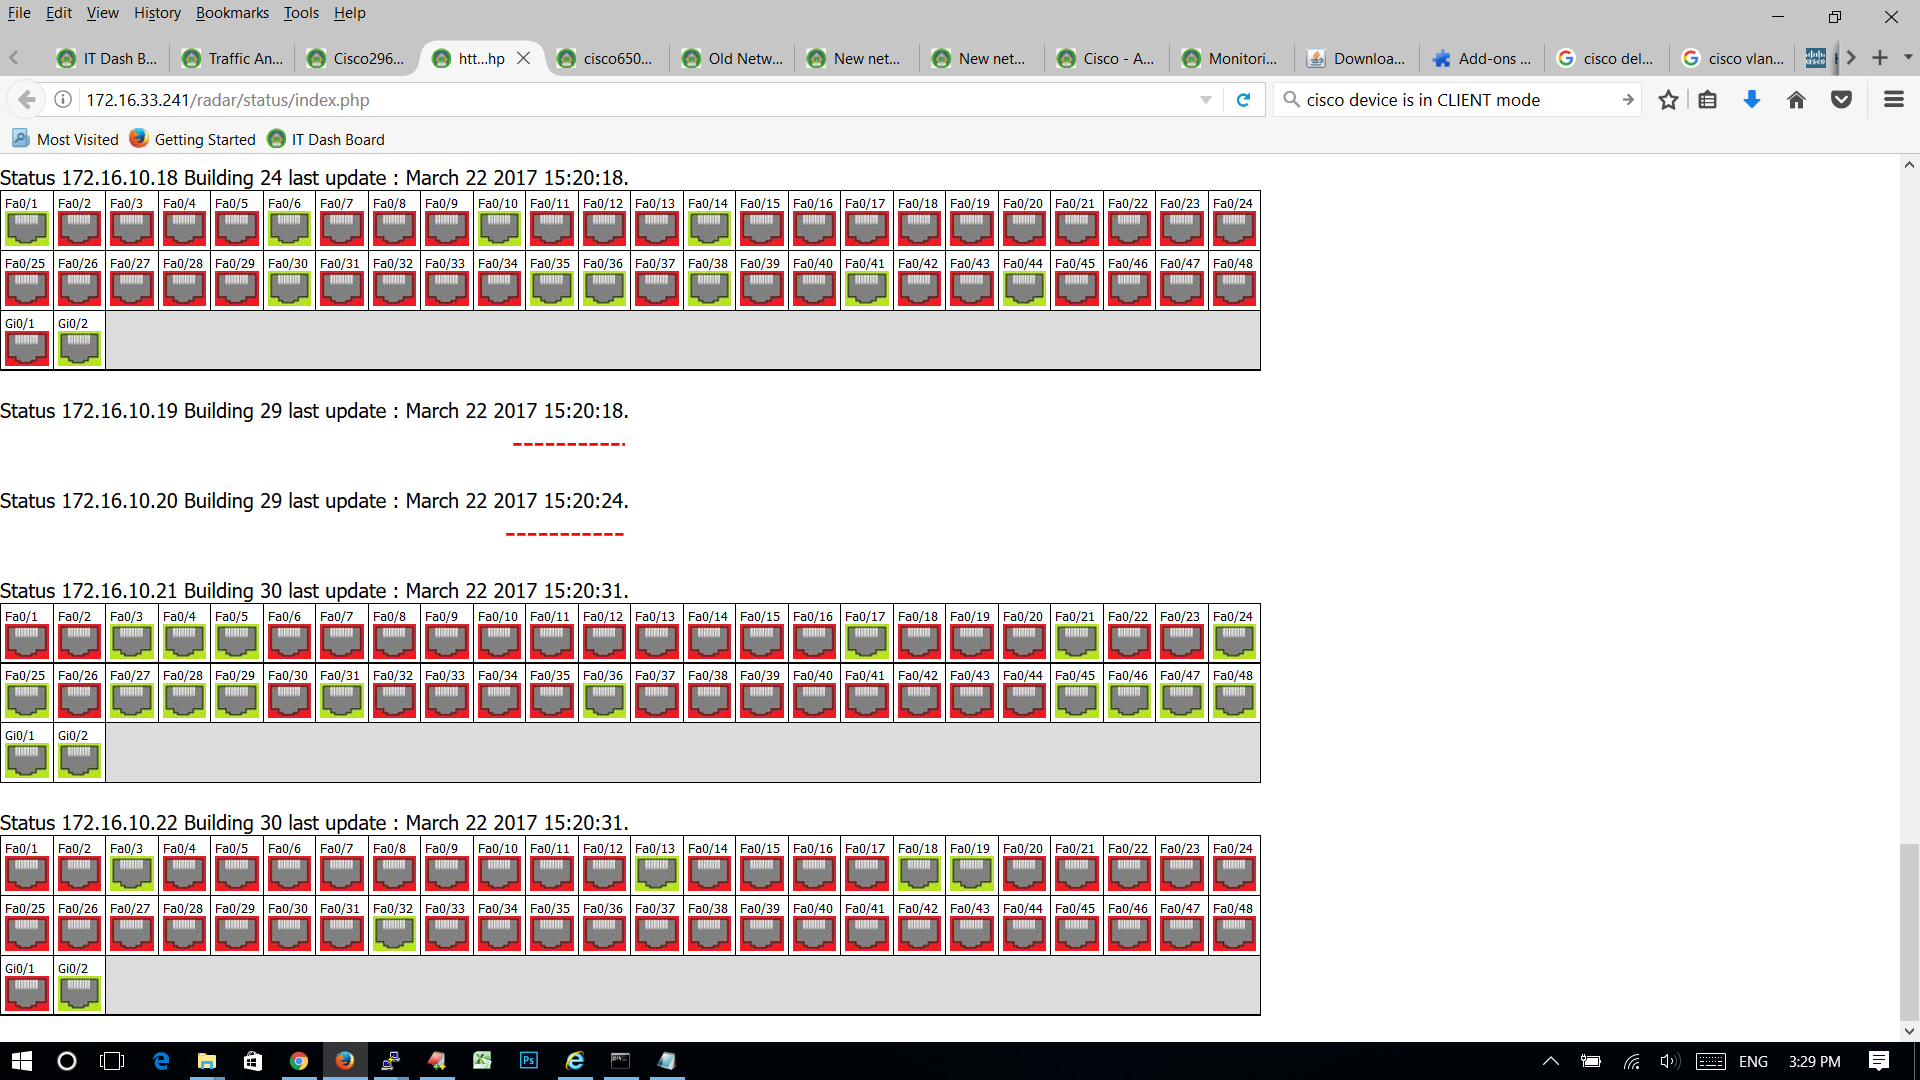Open the Bookmarks menu
The width and height of the screenshot is (1920, 1080).
232,13
